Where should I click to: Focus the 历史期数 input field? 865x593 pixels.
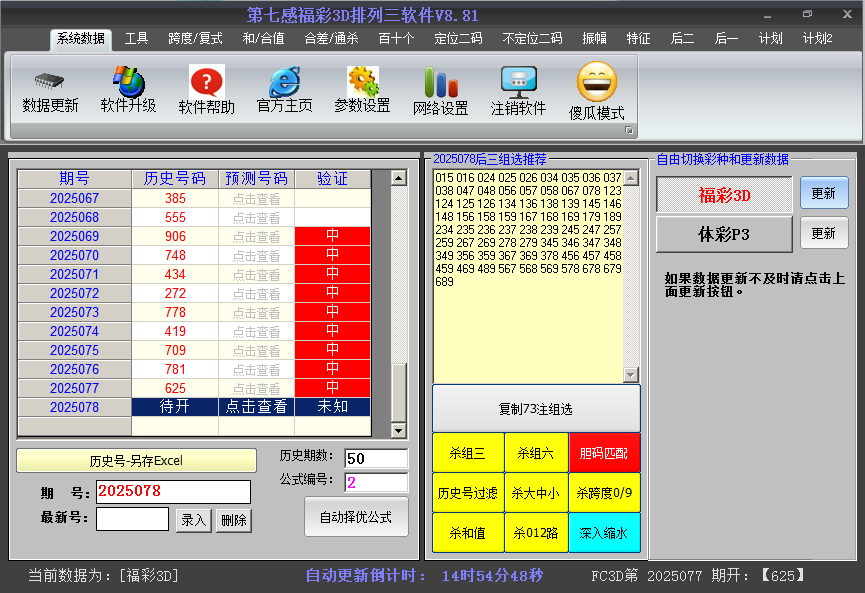pyautogui.click(x=376, y=458)
